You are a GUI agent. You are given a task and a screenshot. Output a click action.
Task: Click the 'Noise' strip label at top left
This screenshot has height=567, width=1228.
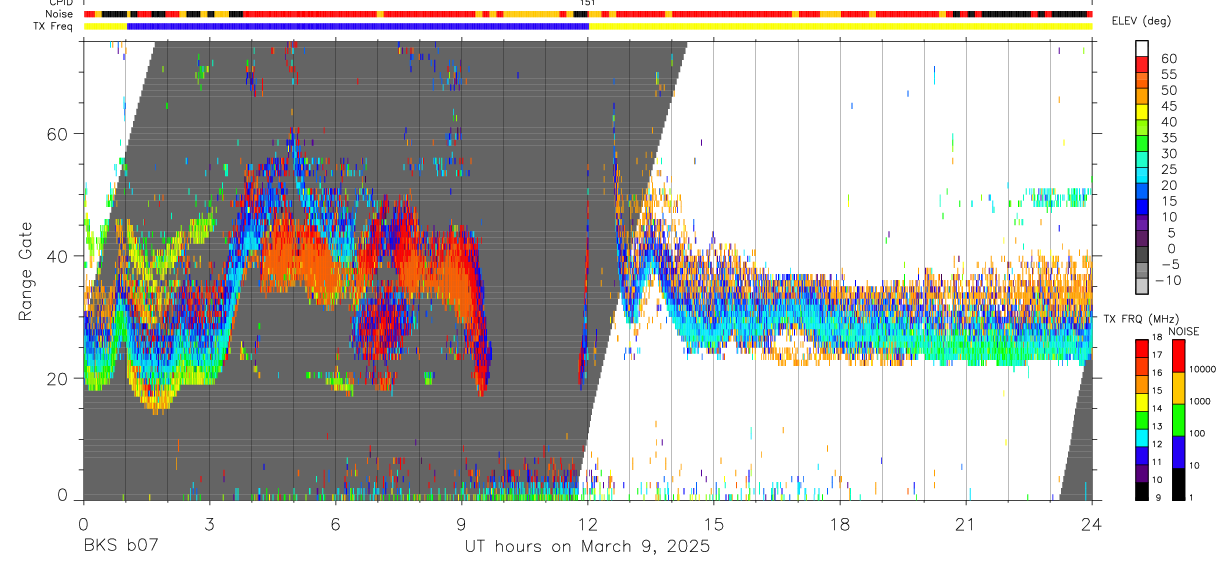[x=59, y=15]
